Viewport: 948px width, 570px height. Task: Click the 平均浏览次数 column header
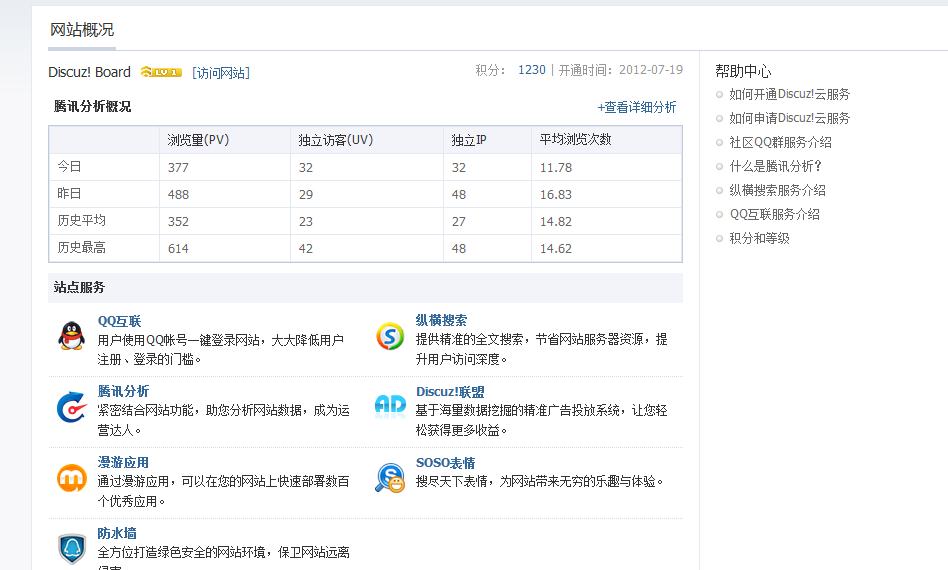[576, 140]
